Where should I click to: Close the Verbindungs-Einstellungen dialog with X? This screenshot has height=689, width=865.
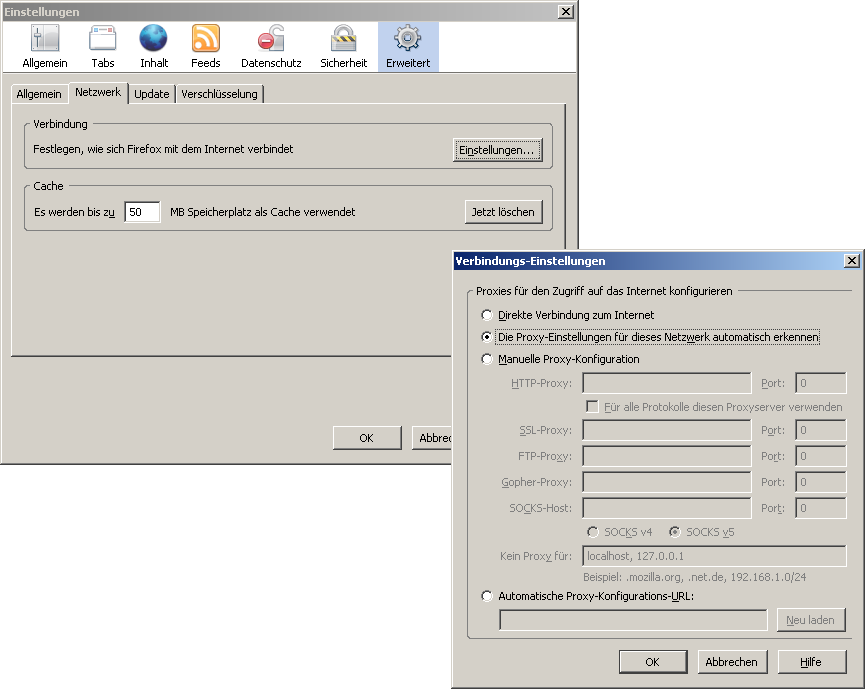pos(851,261)
